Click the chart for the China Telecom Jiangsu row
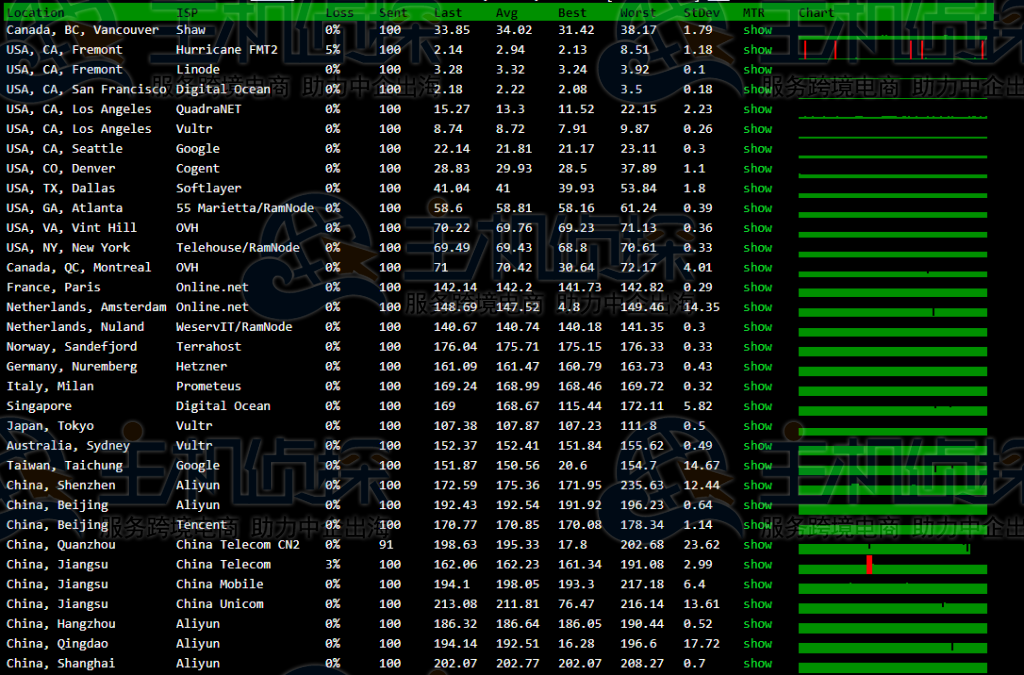1024x675 pixels. click(x=892, y=565)
